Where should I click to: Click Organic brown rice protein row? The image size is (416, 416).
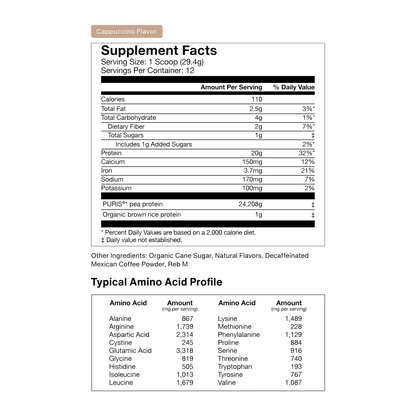point(208,215)
